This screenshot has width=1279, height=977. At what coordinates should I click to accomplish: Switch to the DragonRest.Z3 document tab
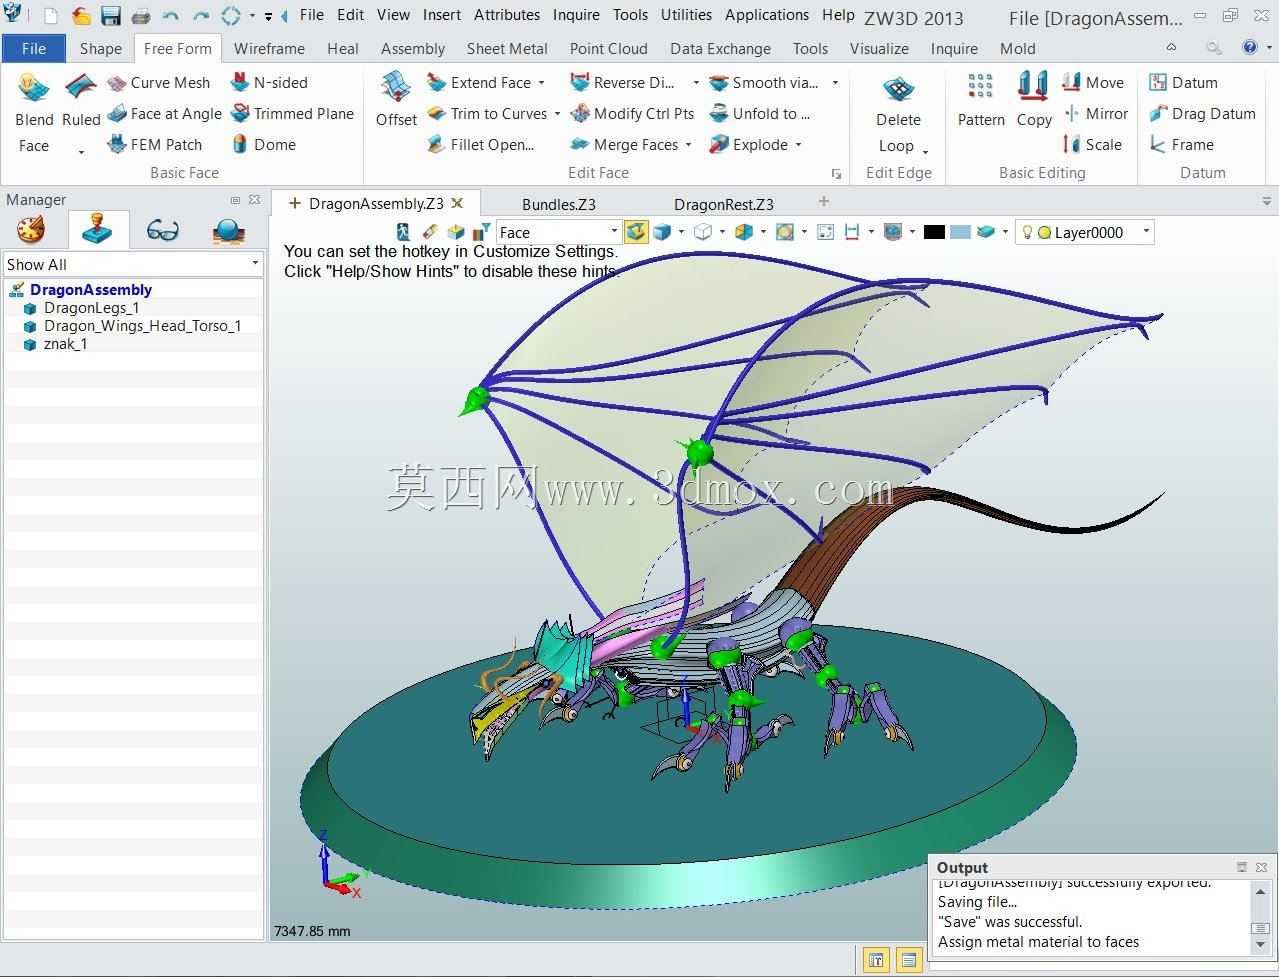pyautogui.click(x=723, y=204)
